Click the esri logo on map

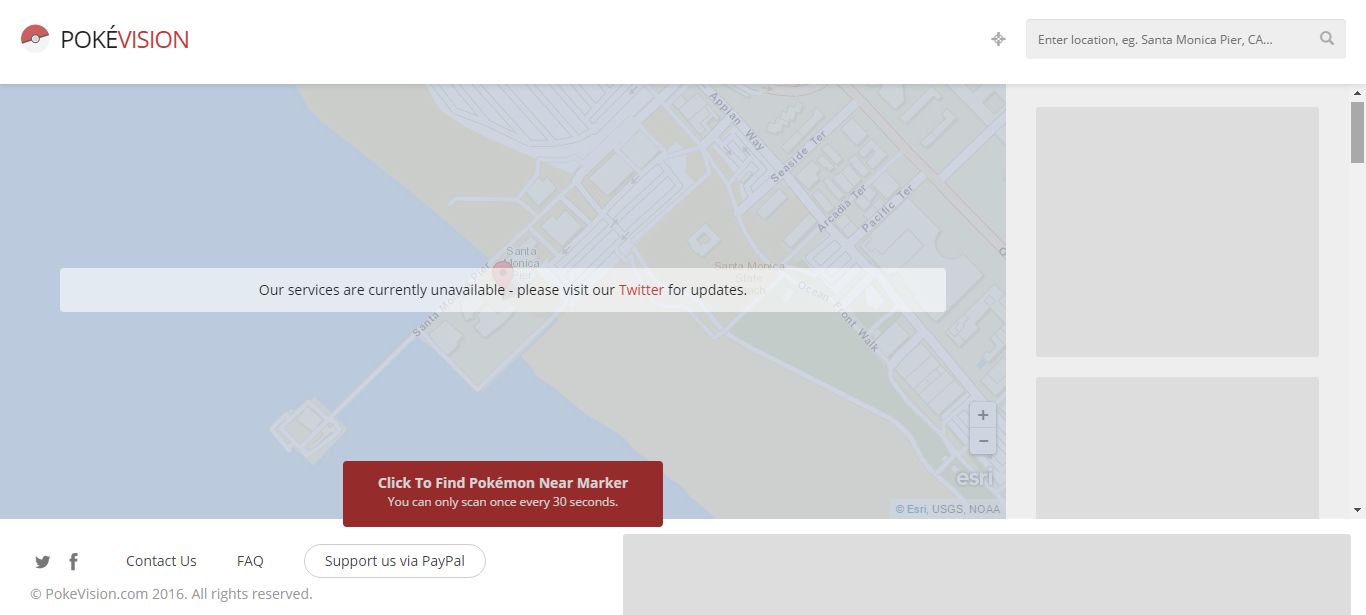click(974, 478)
